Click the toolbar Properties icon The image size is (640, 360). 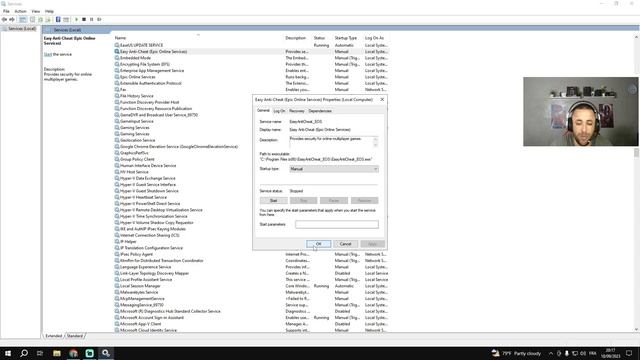click(x=33, y=19)
